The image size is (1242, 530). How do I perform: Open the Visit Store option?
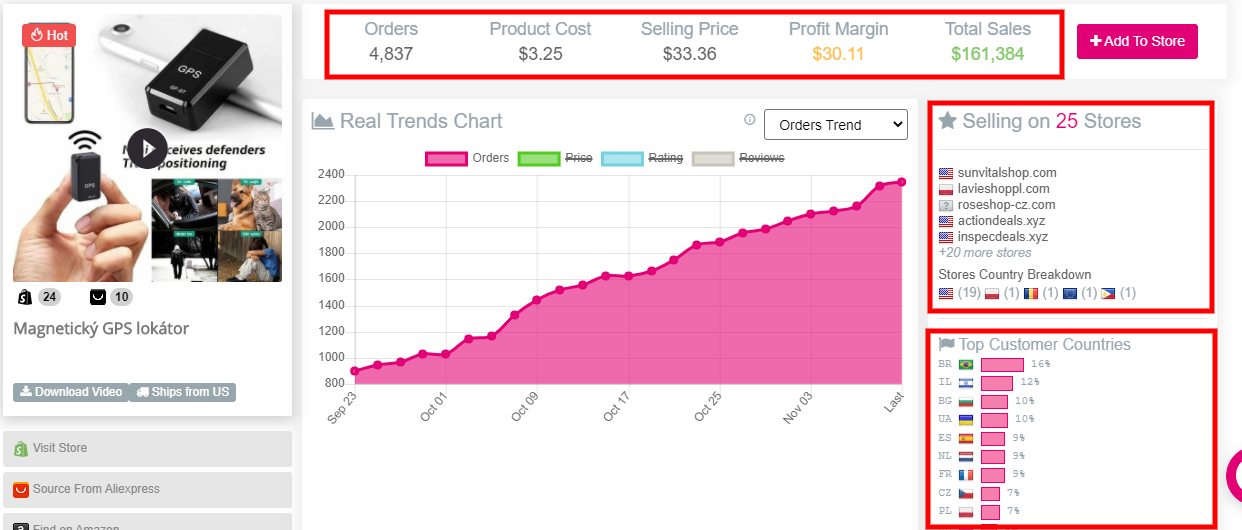pyautogui.click(x=148, y=448)
